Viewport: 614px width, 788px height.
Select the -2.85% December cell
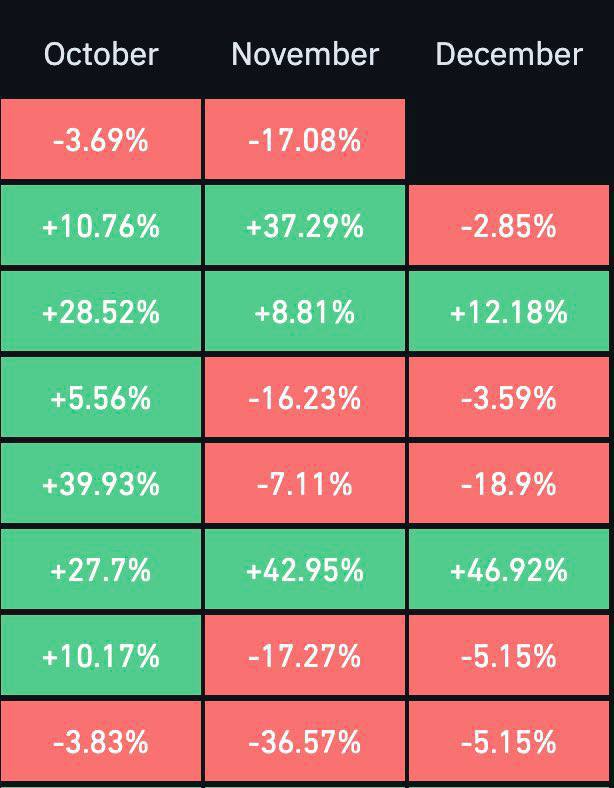point(509,226)
